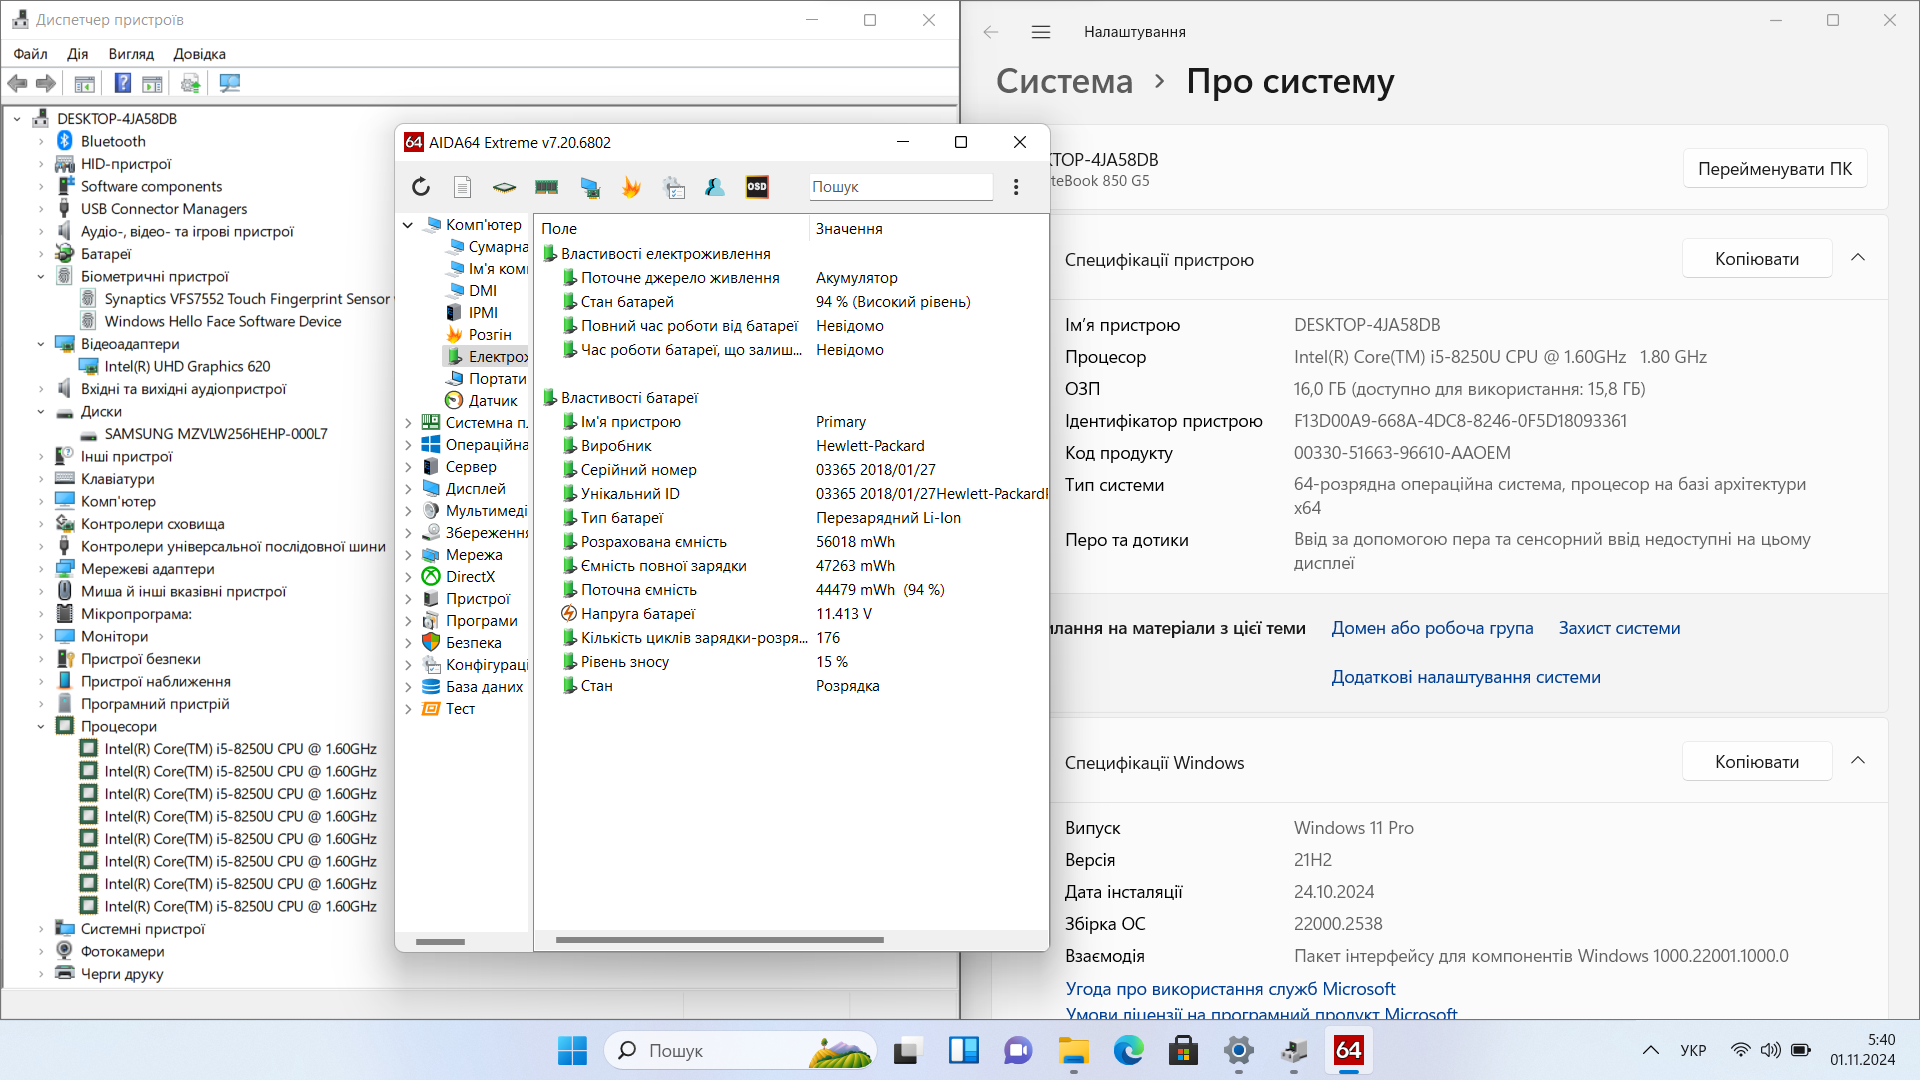Collapse the Комп'ютер node in AIDA64 tree

tap(408, 225)
